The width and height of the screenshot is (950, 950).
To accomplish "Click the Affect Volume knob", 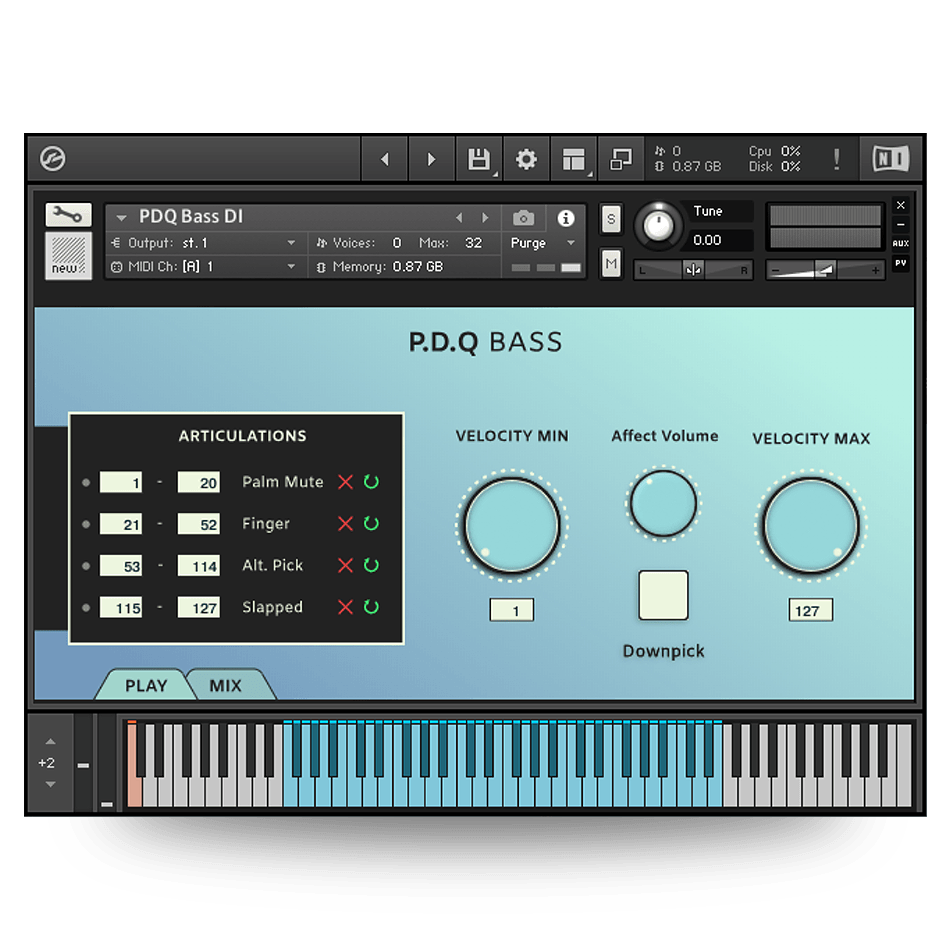I will pyautogui.click(x=663, y=503).
